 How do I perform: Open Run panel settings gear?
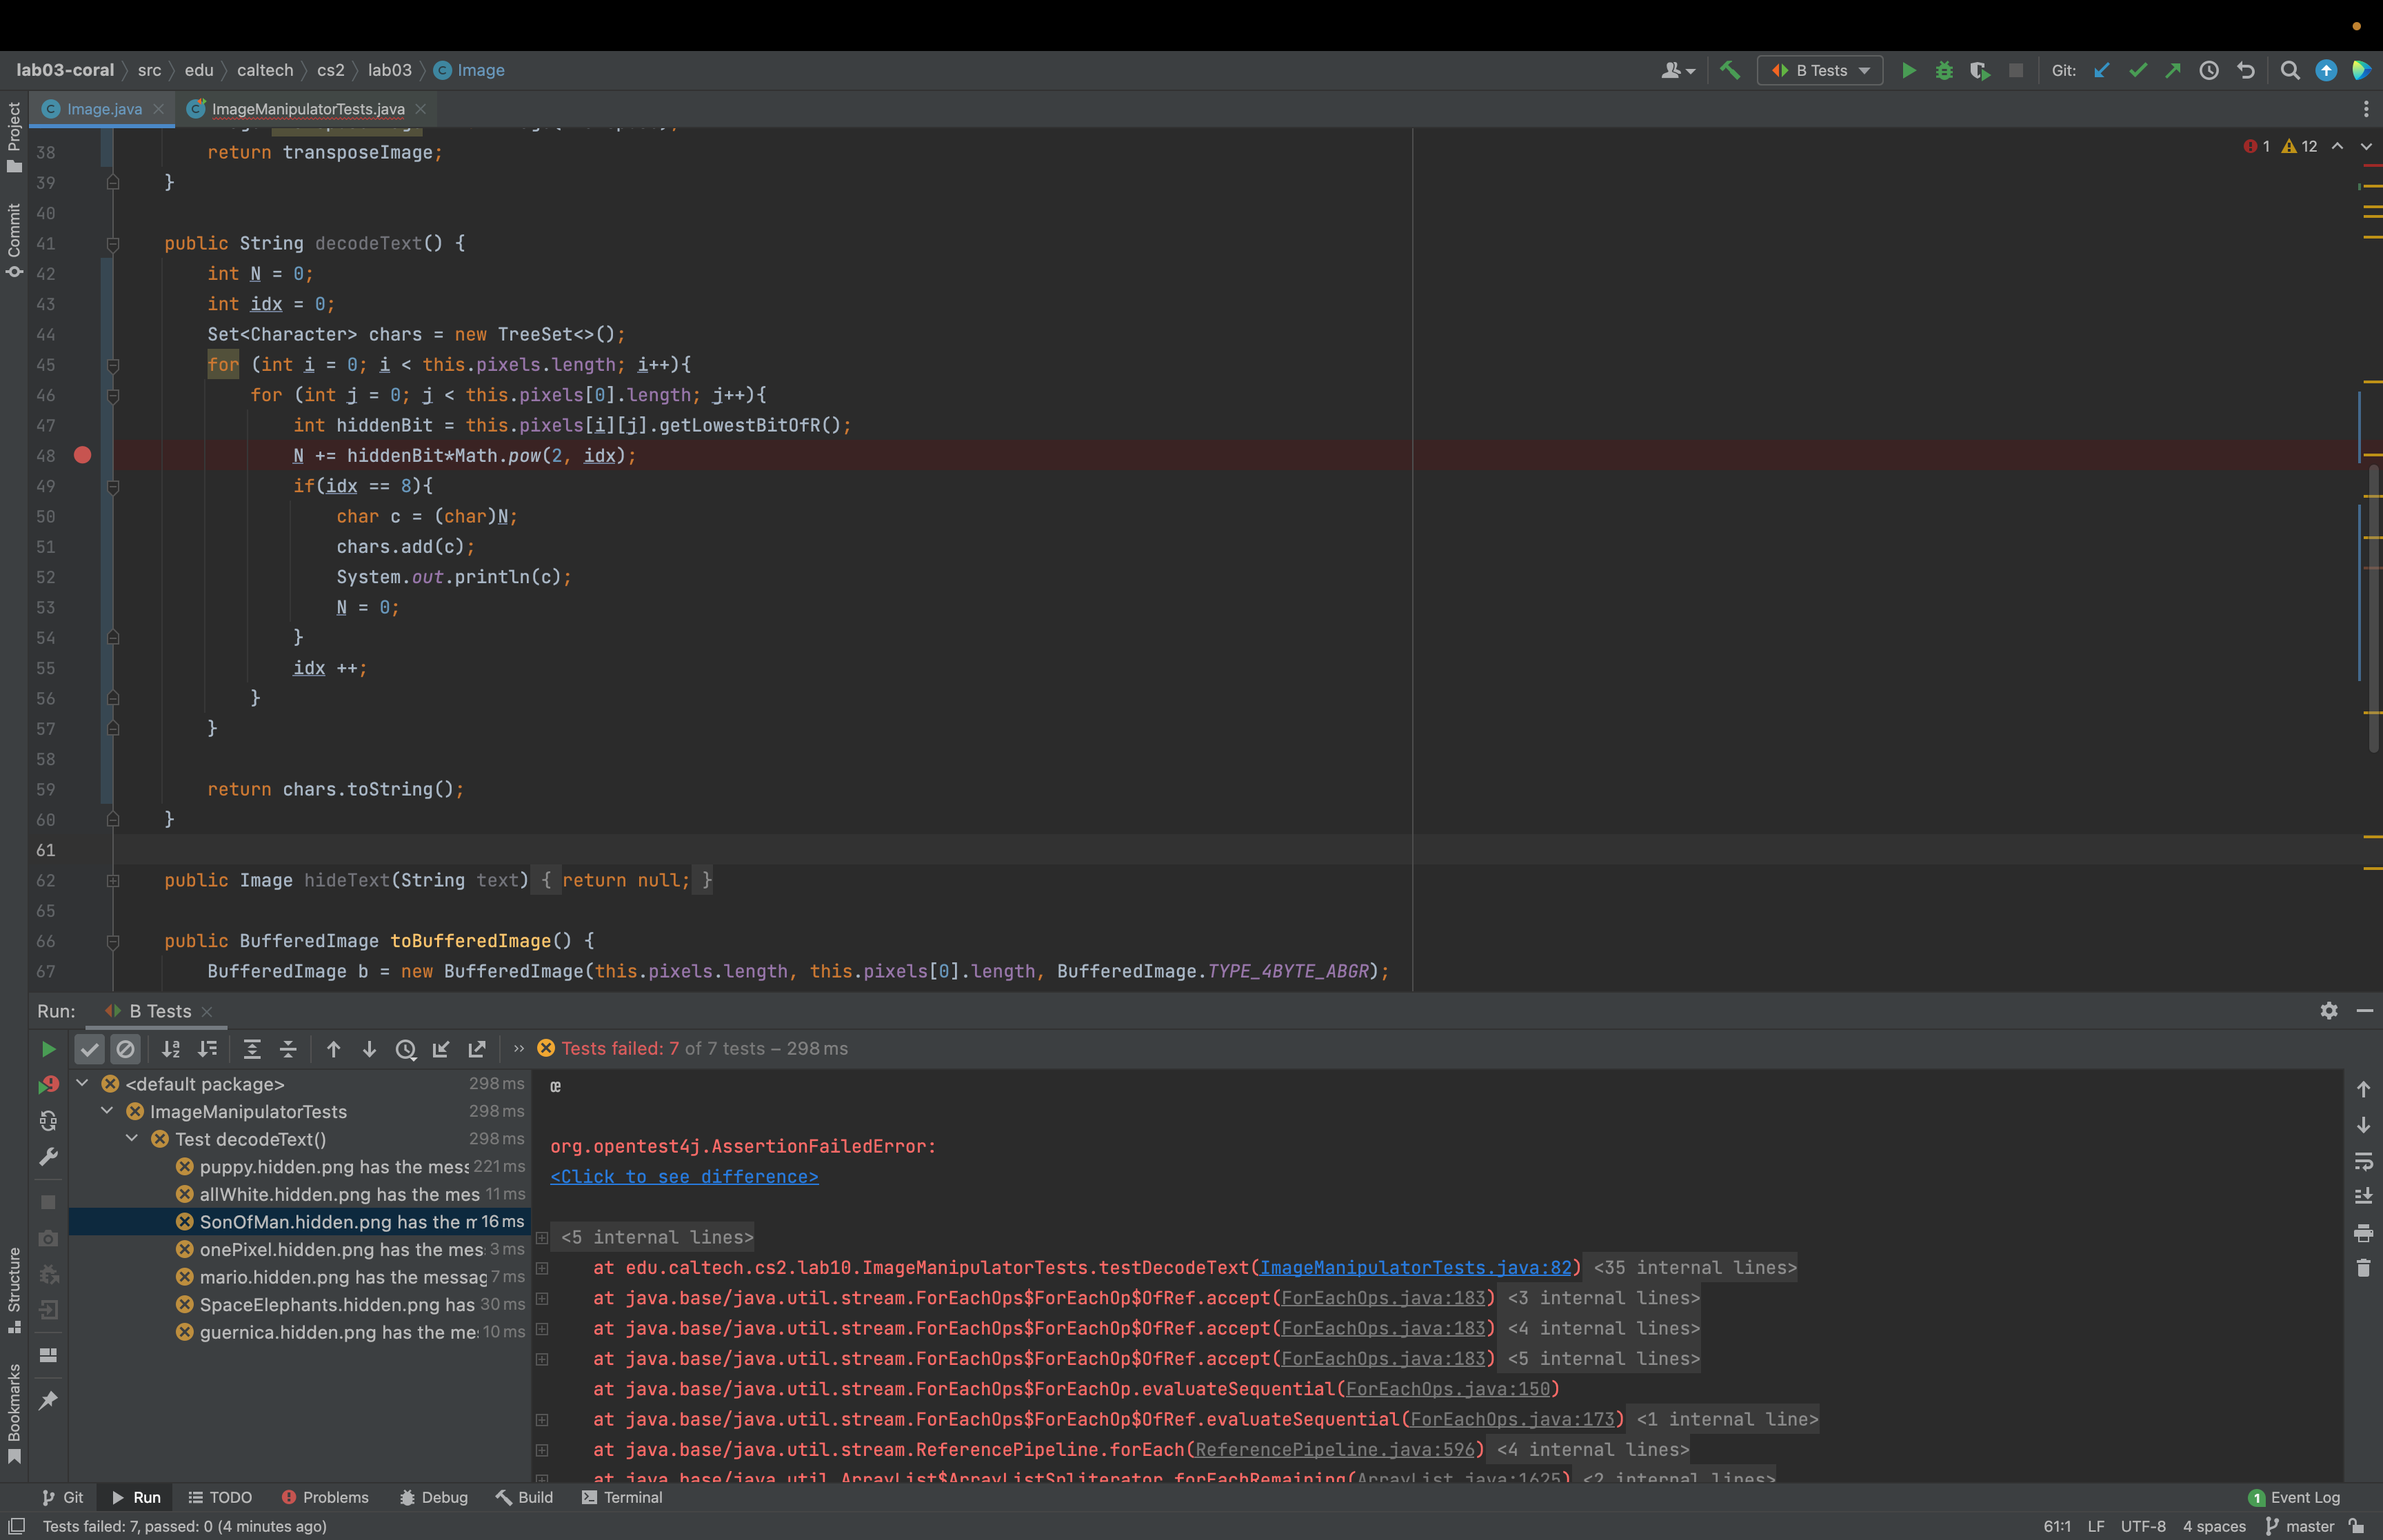point(2329,1011)
